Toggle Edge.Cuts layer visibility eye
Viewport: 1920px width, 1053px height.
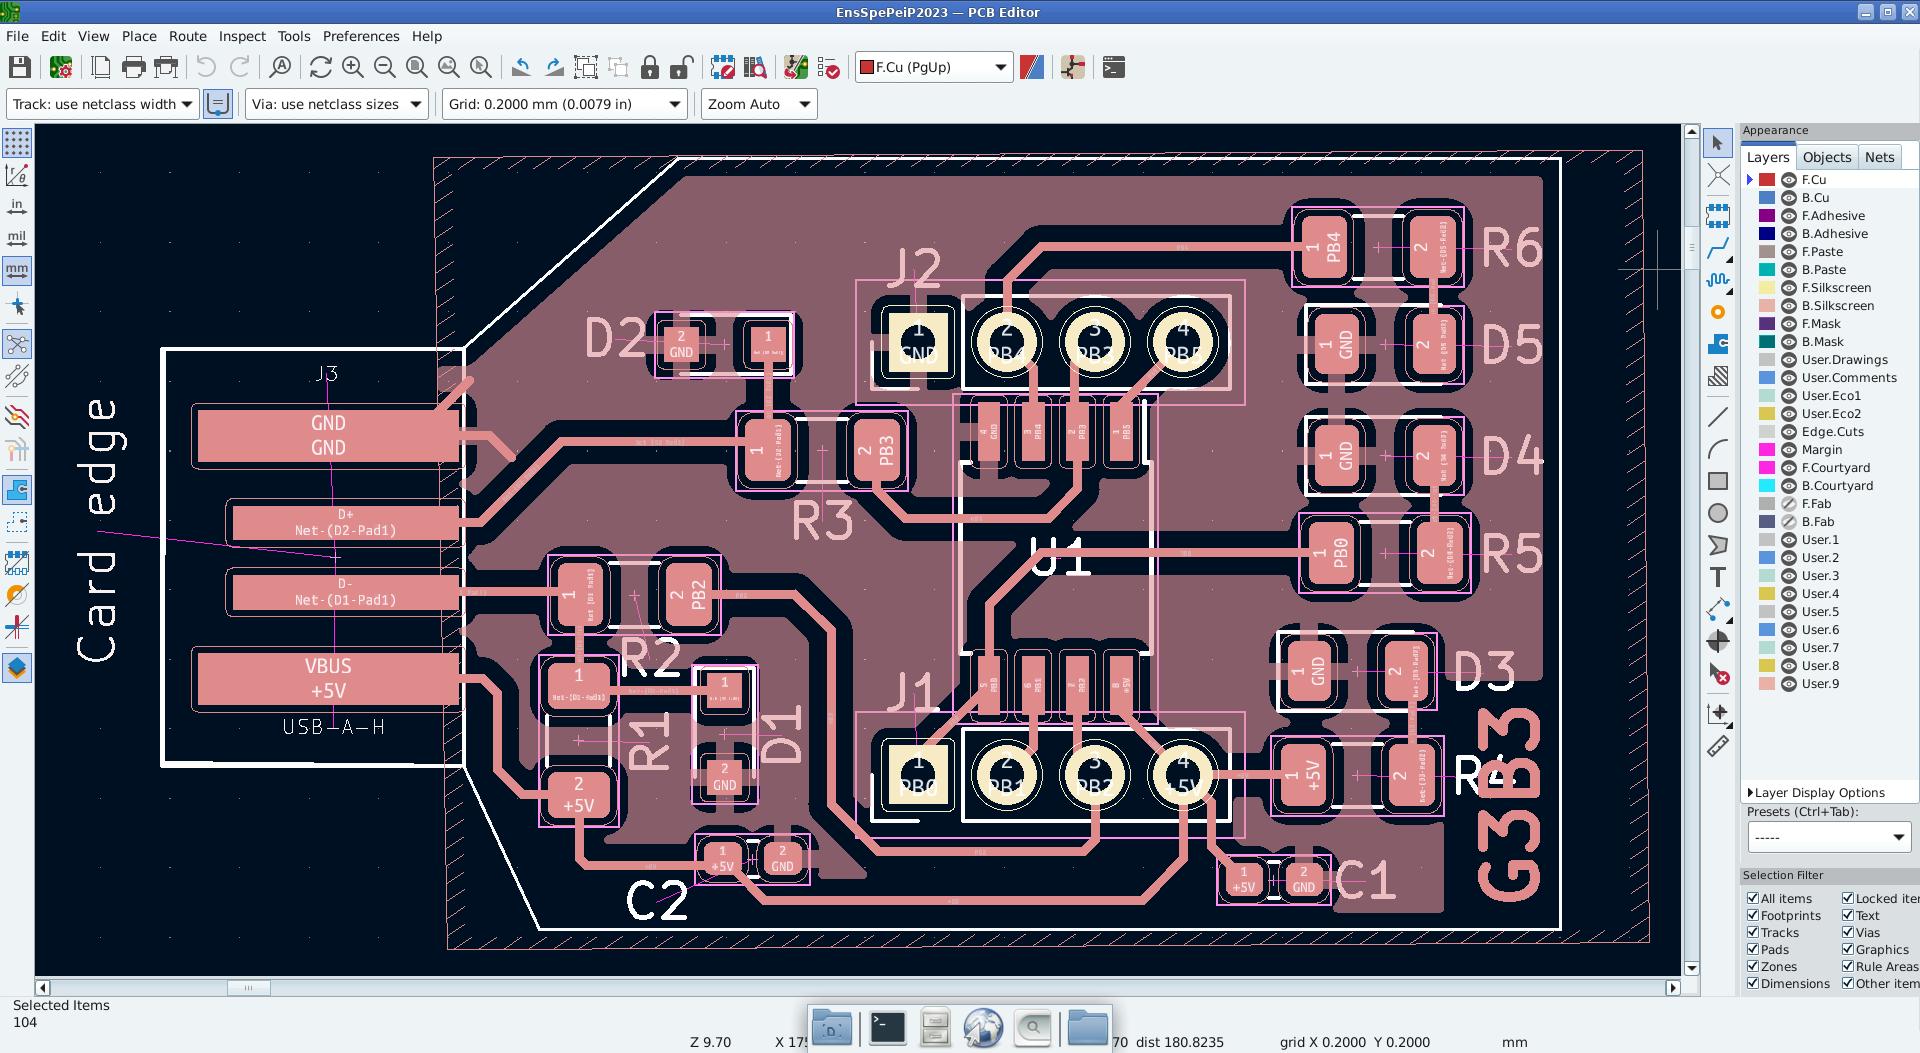click(1789, 432)
